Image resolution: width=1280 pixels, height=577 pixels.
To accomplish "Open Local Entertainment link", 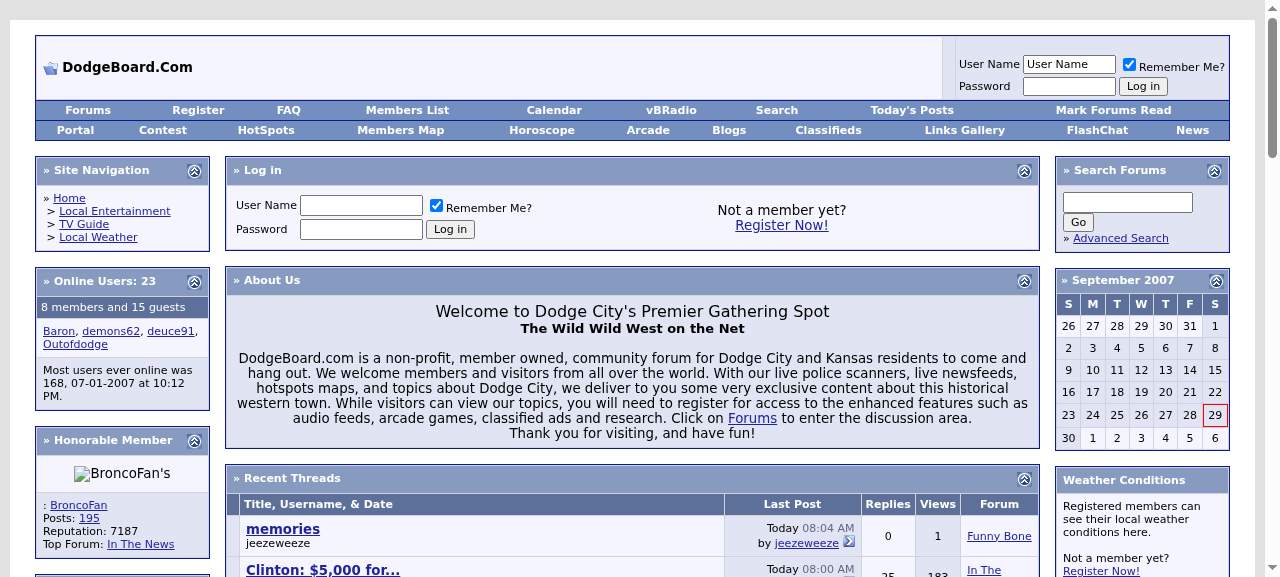I will (115, 211).
